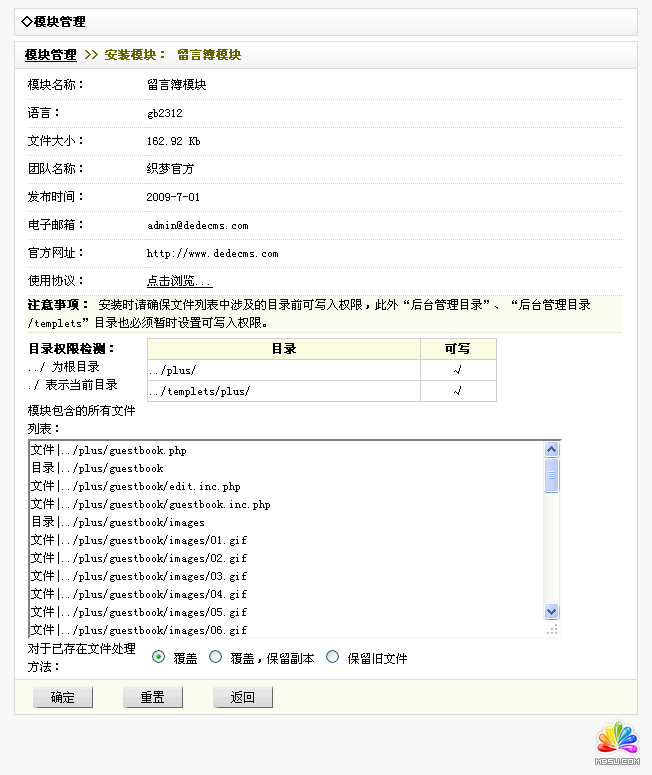Open the 点击浏览 usage agreement link
Screen dimensions: 652x775
[x=179, y=282]
